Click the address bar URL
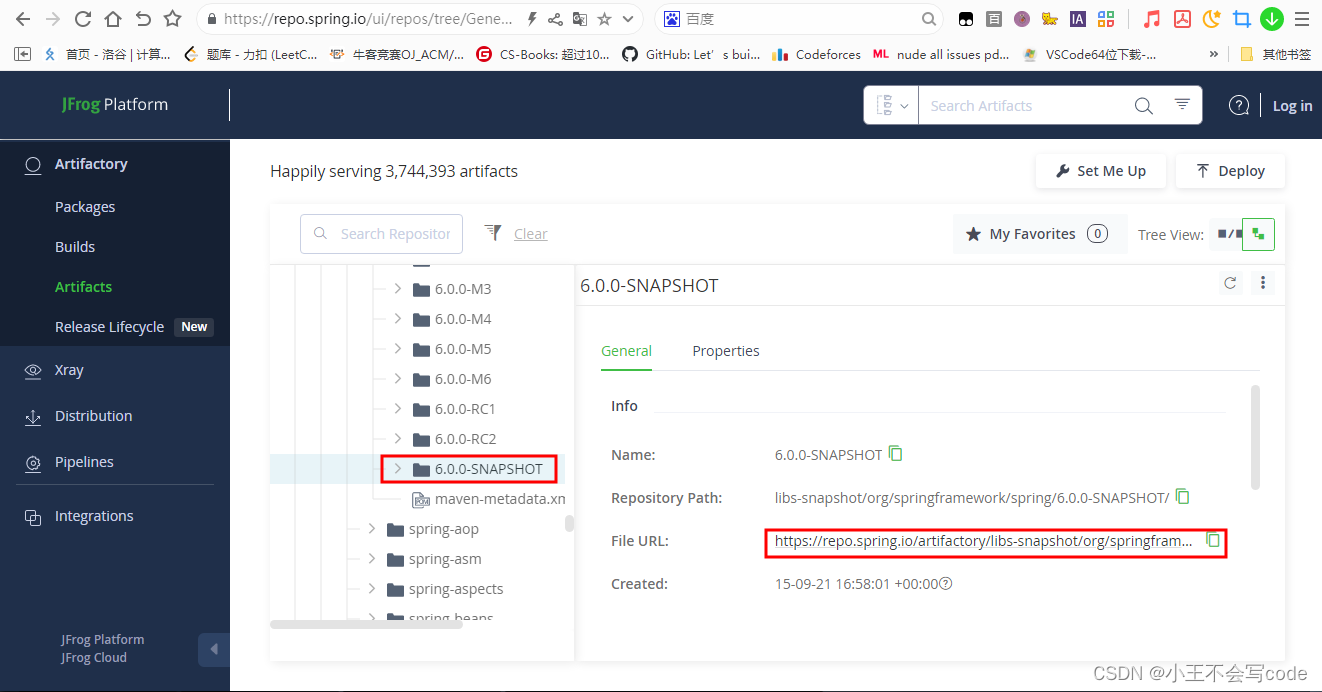This screenshot has height=692, width=1322. [369, 19]
